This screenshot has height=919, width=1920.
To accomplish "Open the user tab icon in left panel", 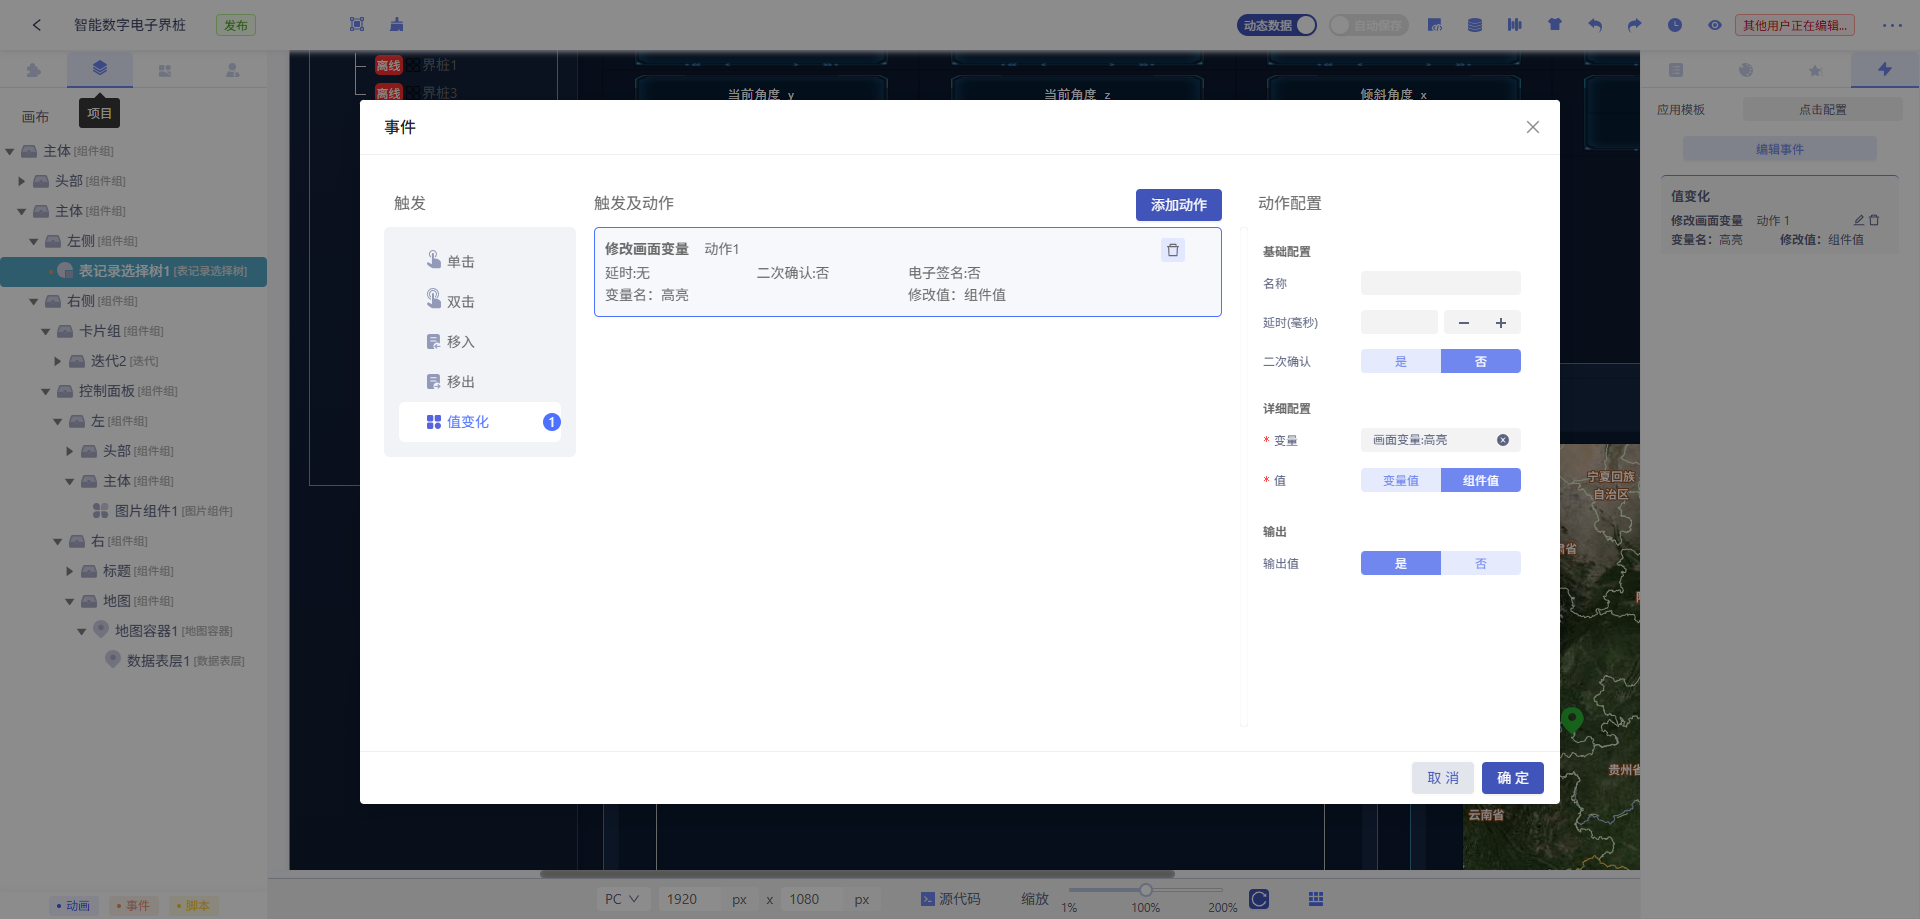I will click(x=232, y=70).
